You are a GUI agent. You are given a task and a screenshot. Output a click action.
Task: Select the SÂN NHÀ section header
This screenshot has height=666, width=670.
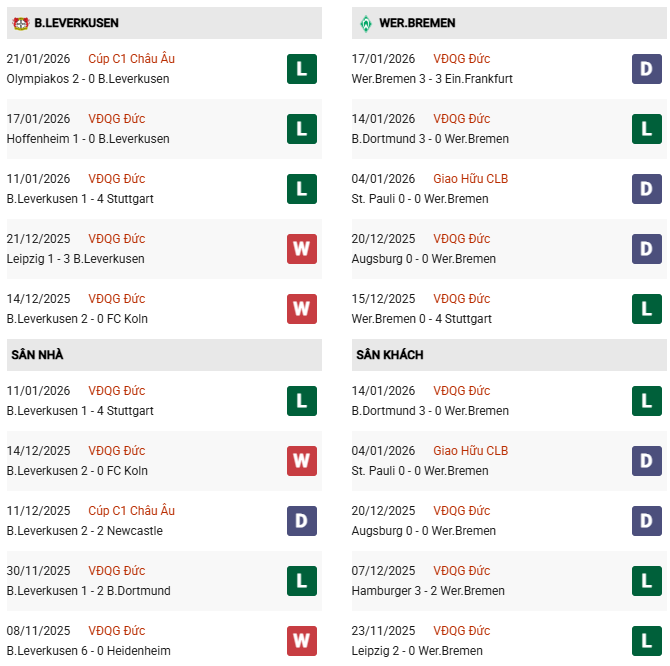pyautogui.click(x=37, y=354)
